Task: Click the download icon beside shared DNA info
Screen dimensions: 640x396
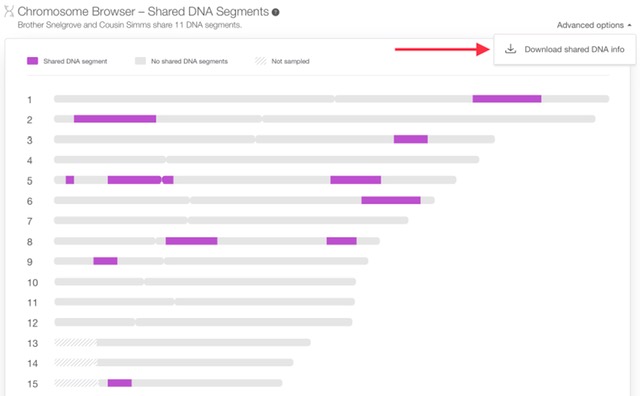Action: [510, 49]
